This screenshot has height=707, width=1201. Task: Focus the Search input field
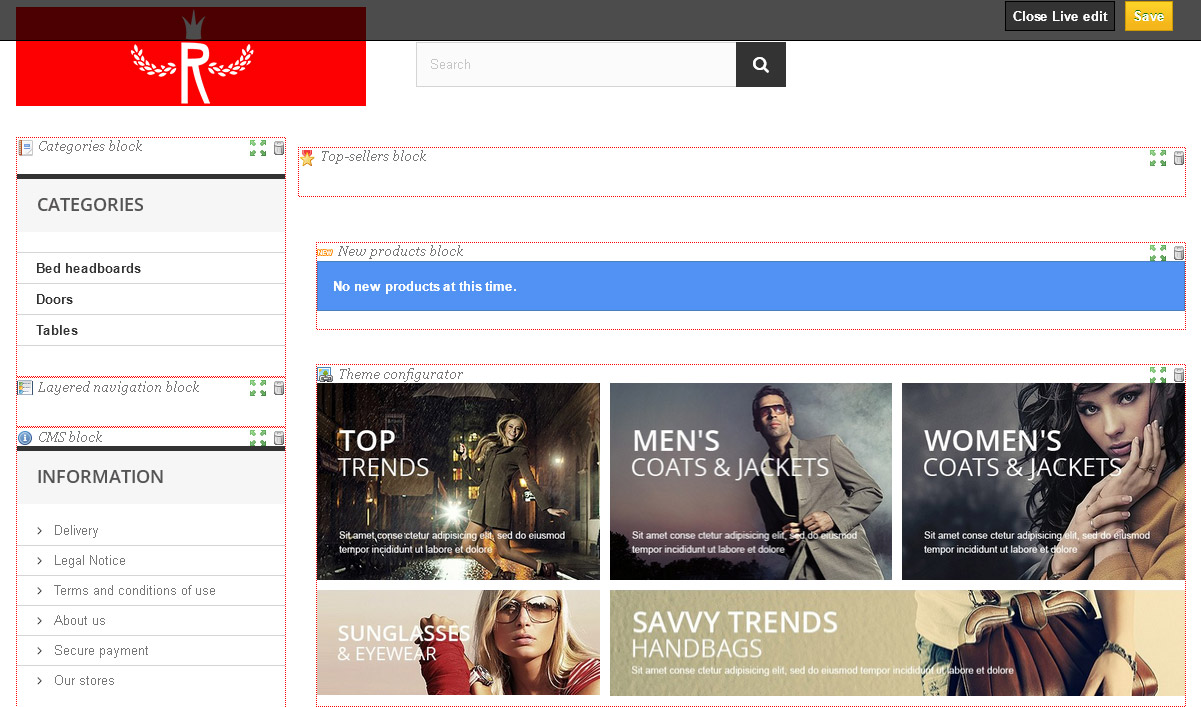pos(576,64)
